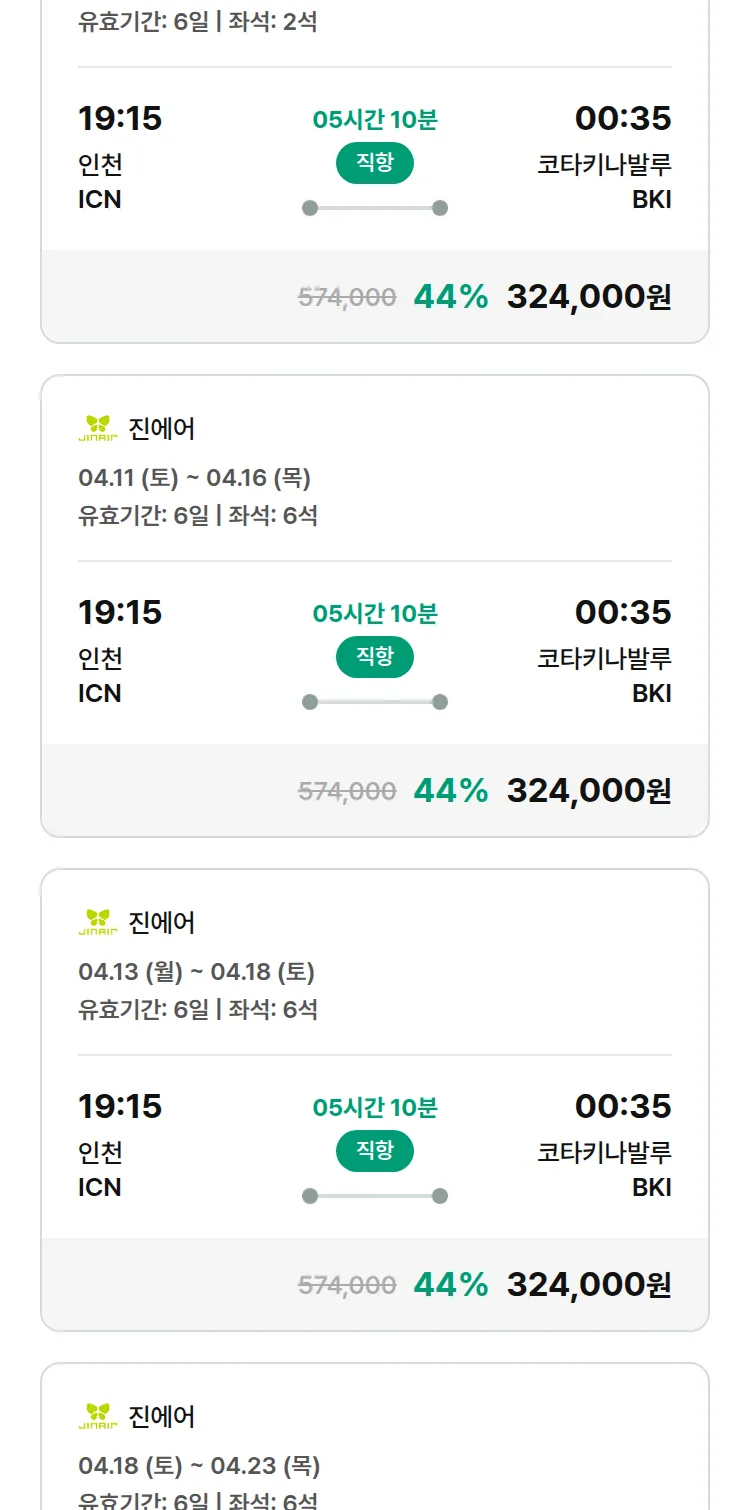The height and width of the screenshot is (1510, 750).
Task: Select date range 04.11 (토) ~ 04.16 (목)
Action: [195, 478]
